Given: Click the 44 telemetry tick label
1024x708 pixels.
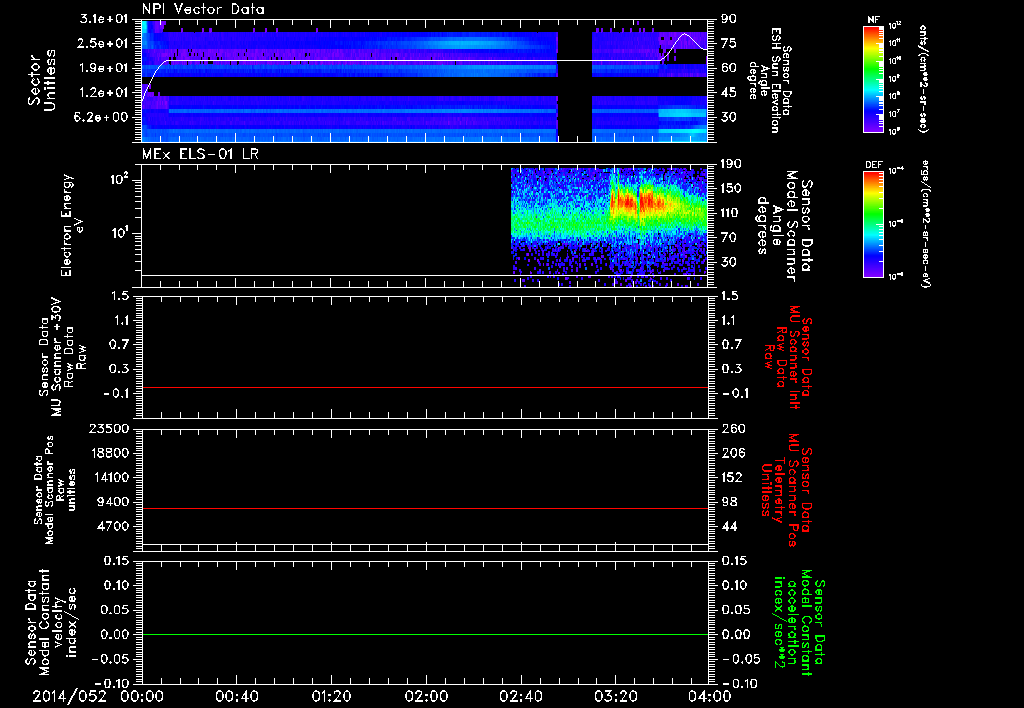Looking at the screenshot, I should (x=729, y=526).
